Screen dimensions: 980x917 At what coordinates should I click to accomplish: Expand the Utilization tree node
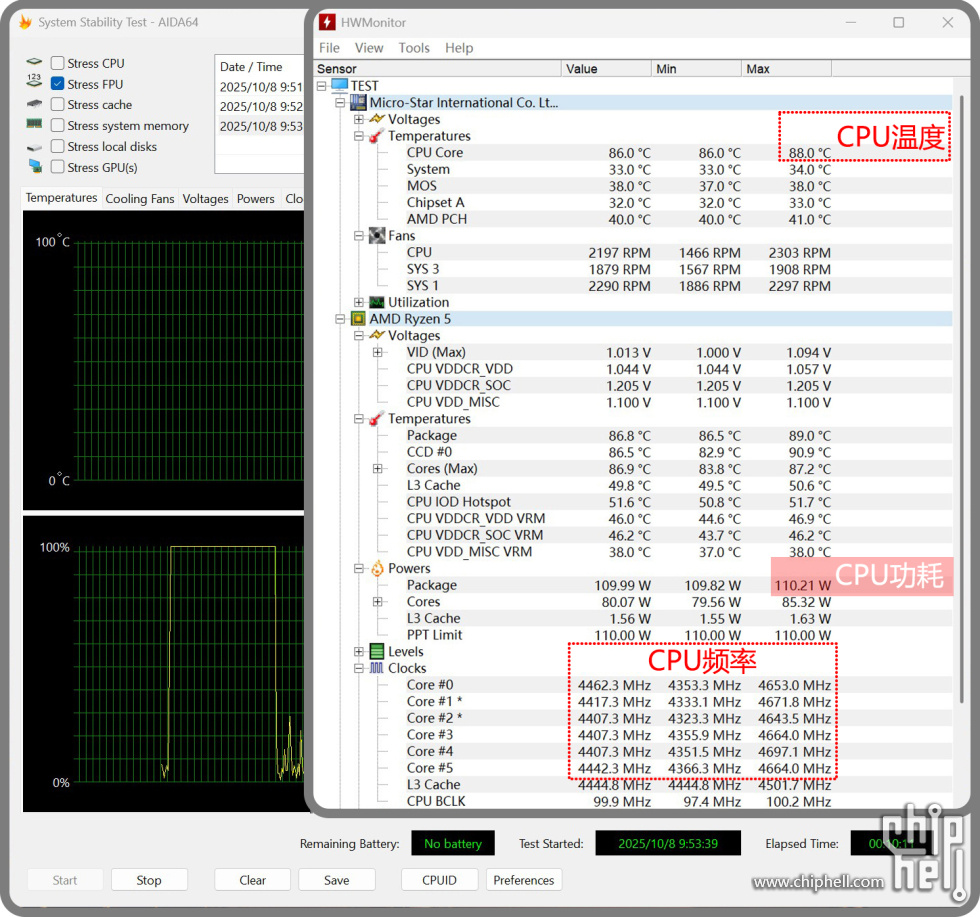pos(359,302)
